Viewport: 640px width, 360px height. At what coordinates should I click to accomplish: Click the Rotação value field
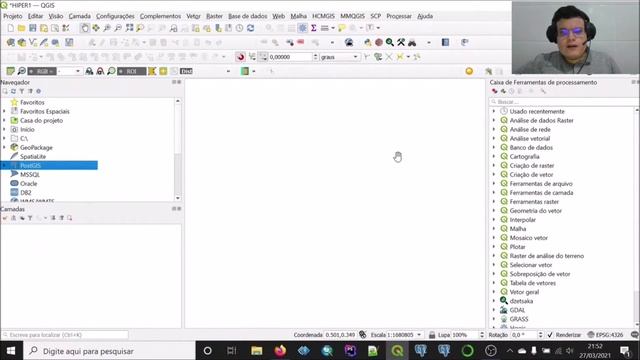pyautogui.click(x=524, y=335)
